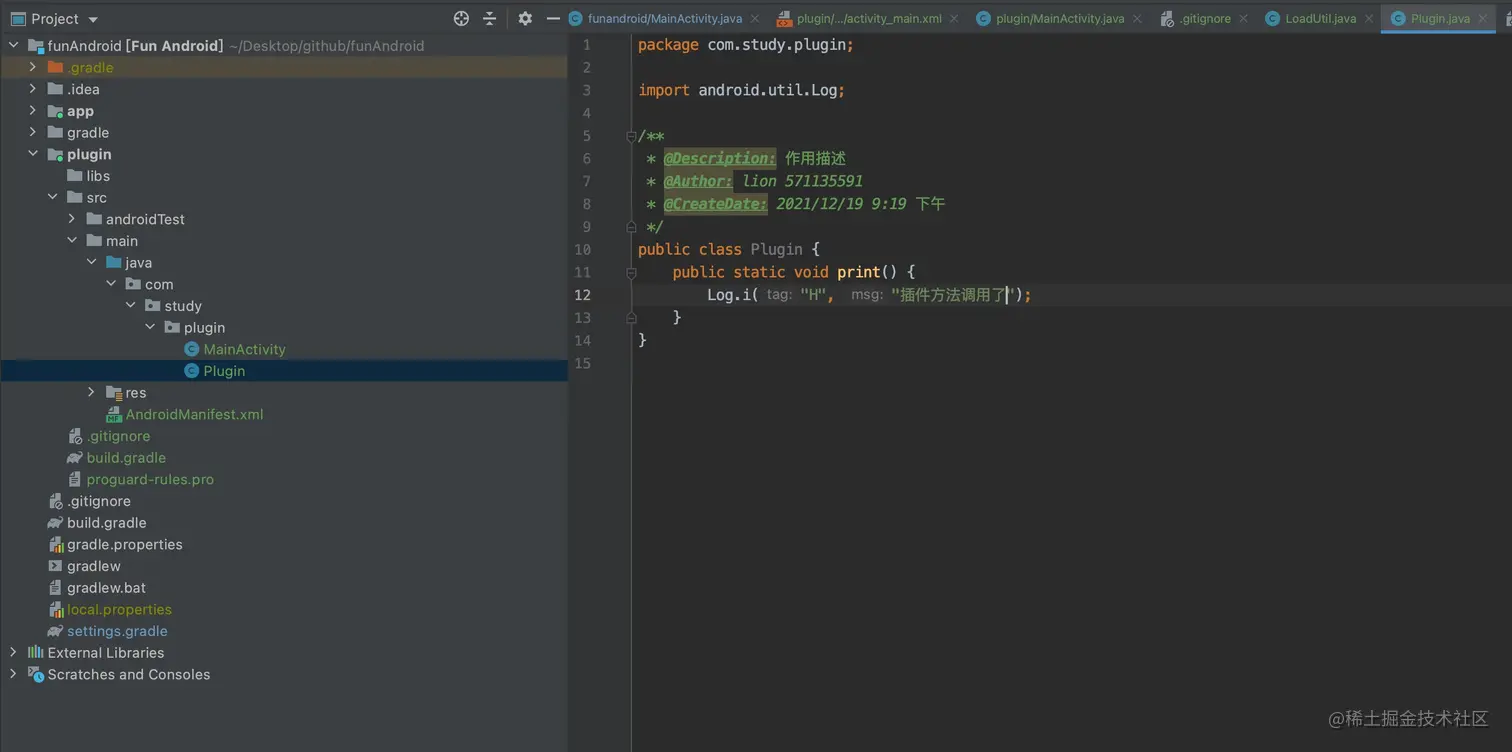Select gradlew.bat in the tree
This screenshot has width=1512, height=752.
coord(106,588)
